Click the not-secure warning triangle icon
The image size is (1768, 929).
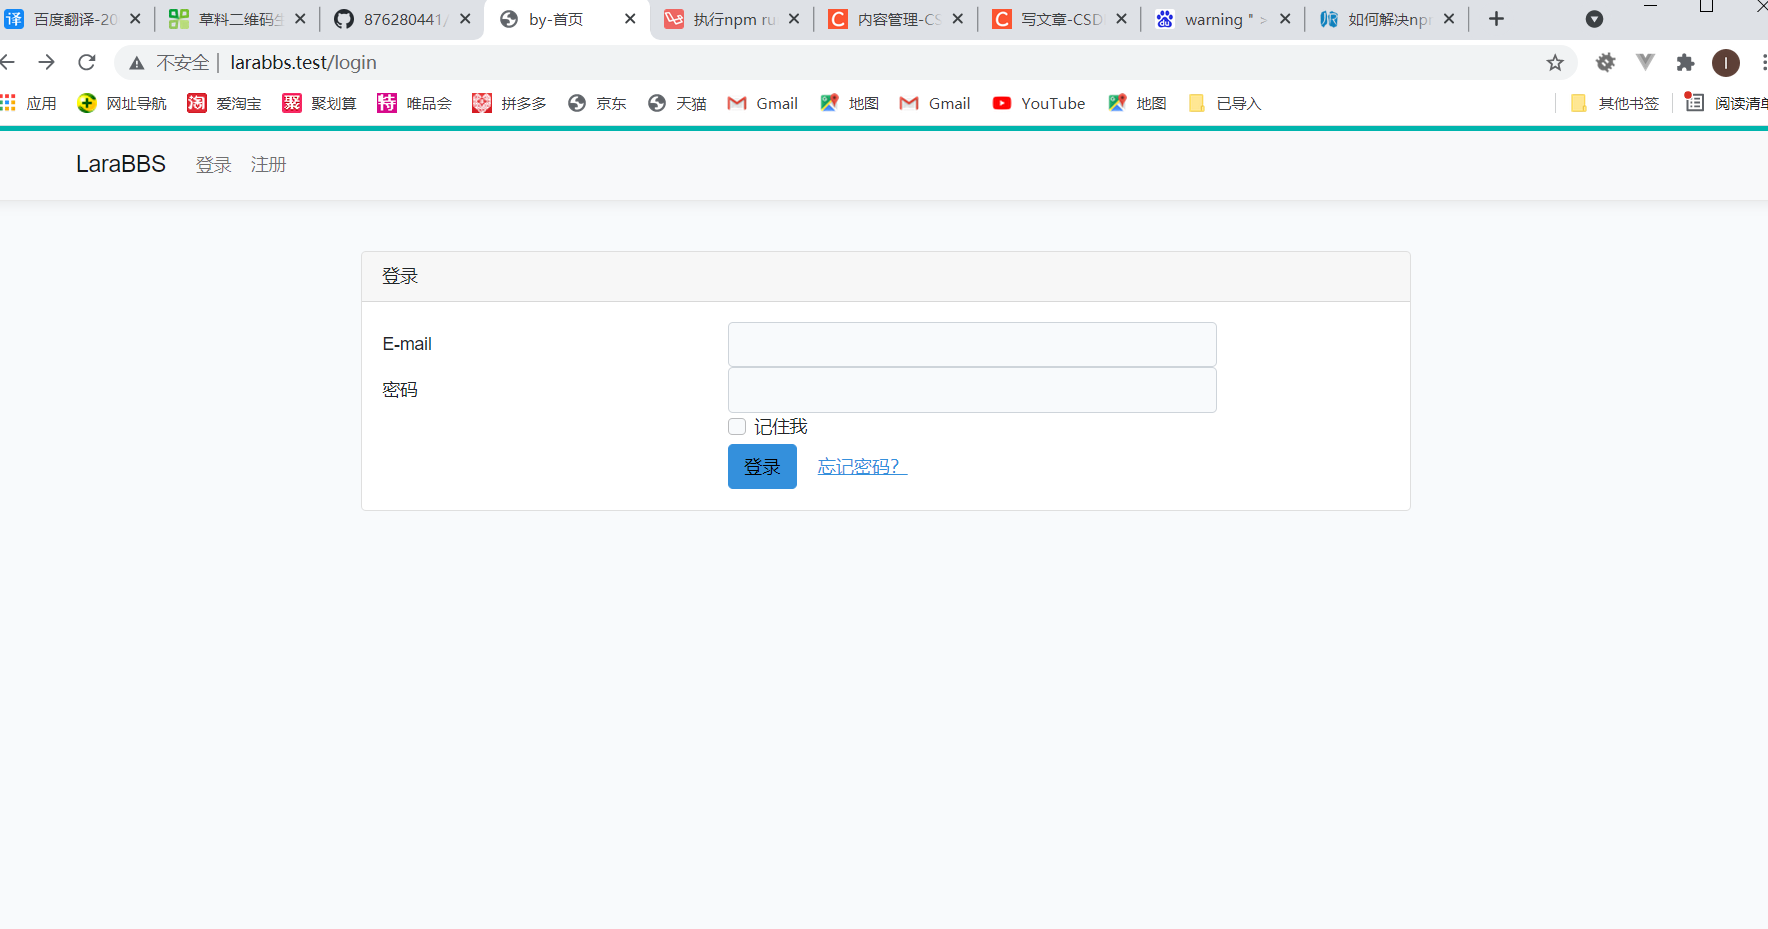pos(137,63)
